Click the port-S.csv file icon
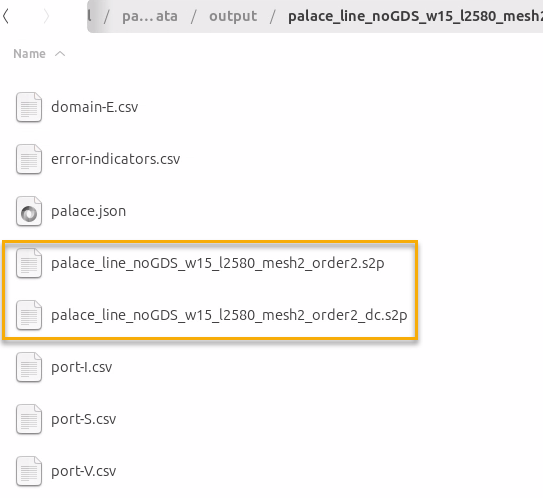543x498 pixels. pos(29,419)
